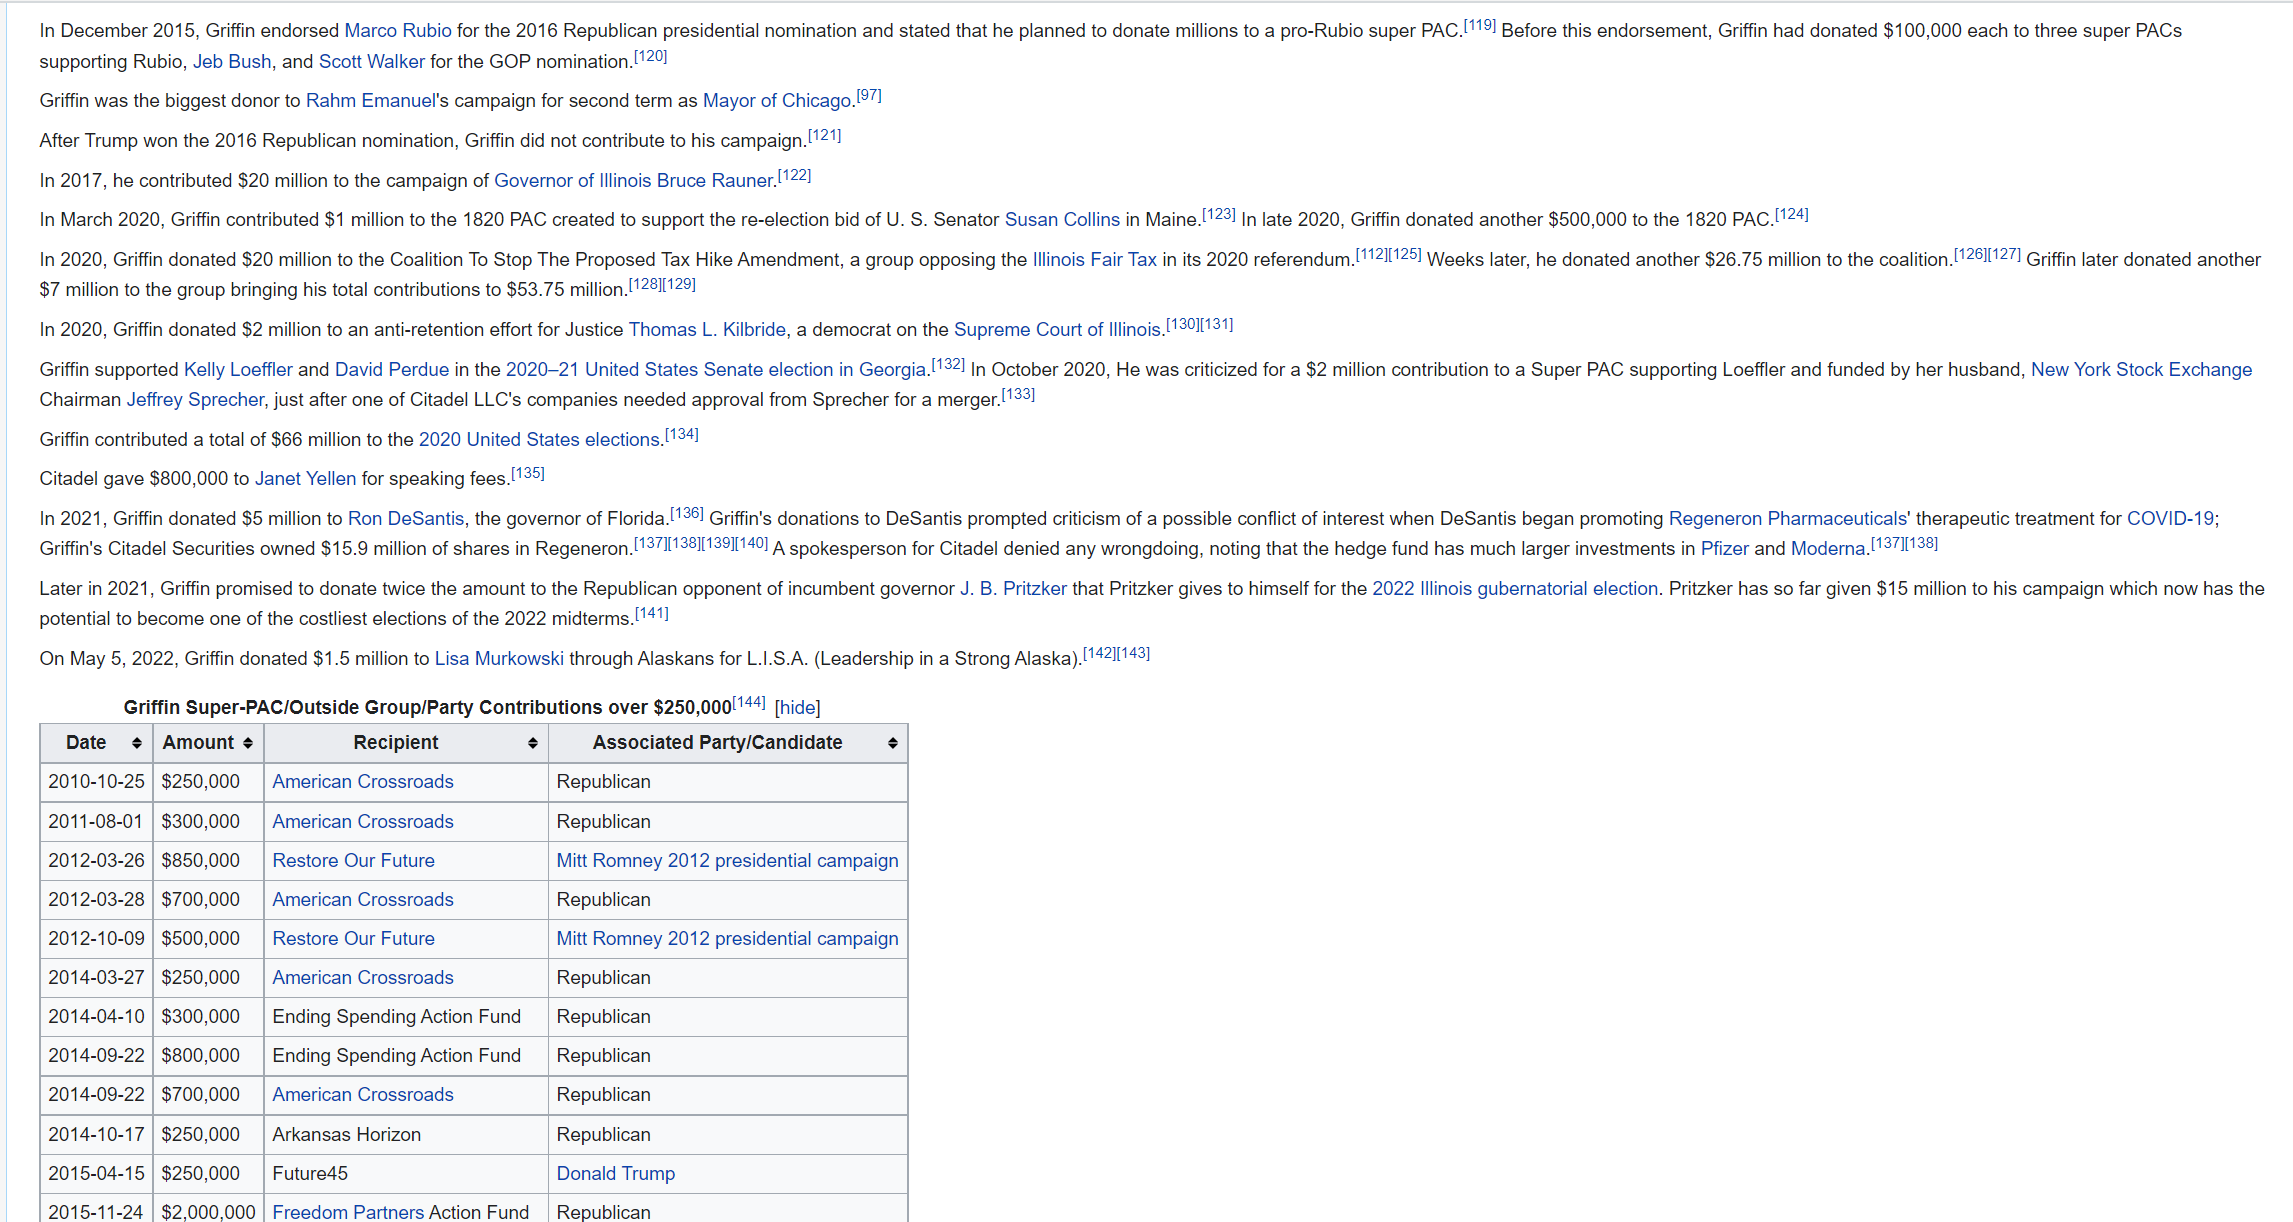2293x1222 pixels.
Task: Hide the contributions table via [hide]
Action: (x=797, y=708)
